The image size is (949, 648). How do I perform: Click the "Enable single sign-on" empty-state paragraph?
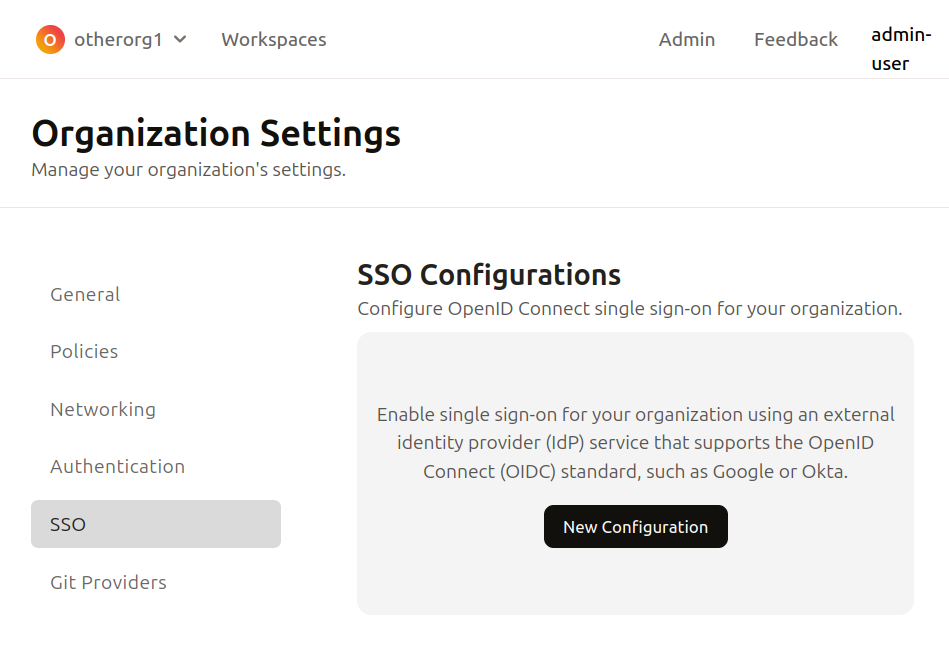pos(636,443)
